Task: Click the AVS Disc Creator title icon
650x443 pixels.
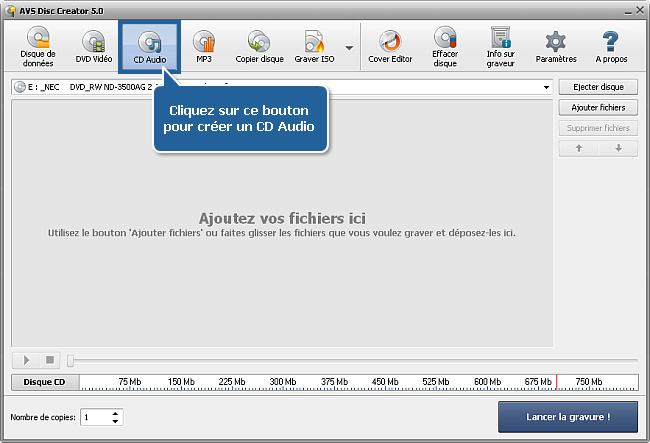Action: click(11, 11)
